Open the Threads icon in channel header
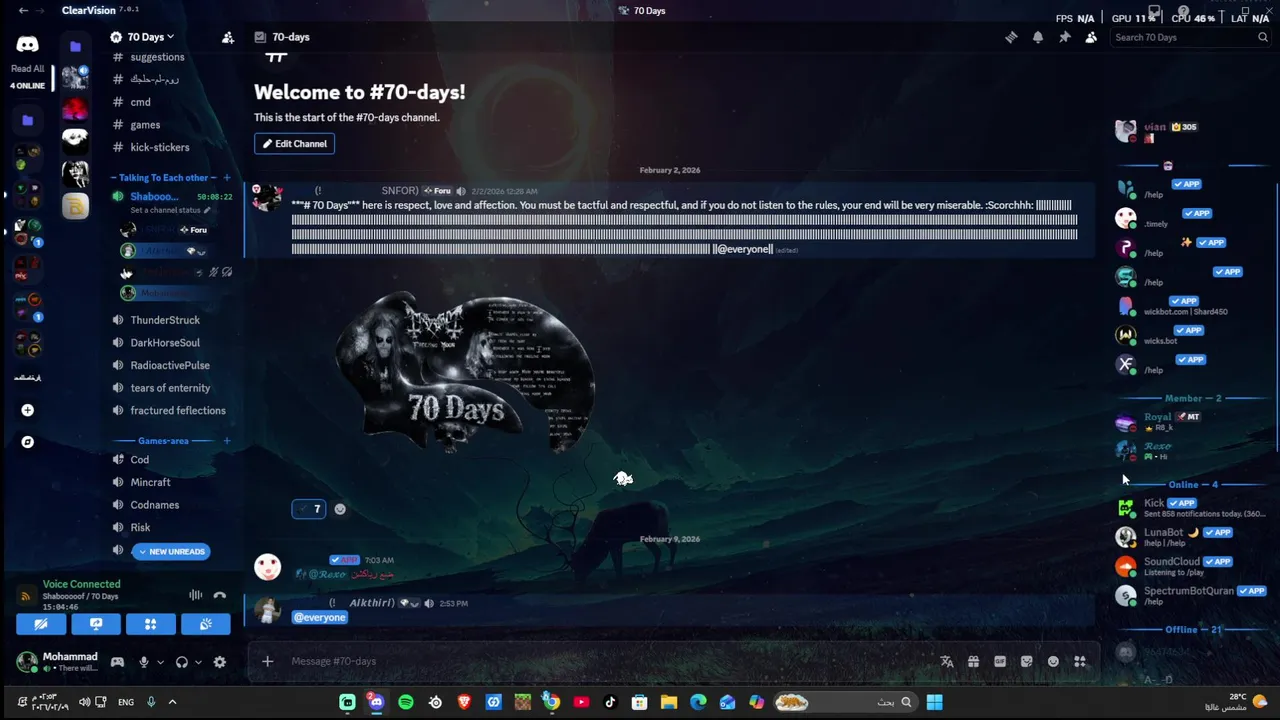 click(1011, 37)
